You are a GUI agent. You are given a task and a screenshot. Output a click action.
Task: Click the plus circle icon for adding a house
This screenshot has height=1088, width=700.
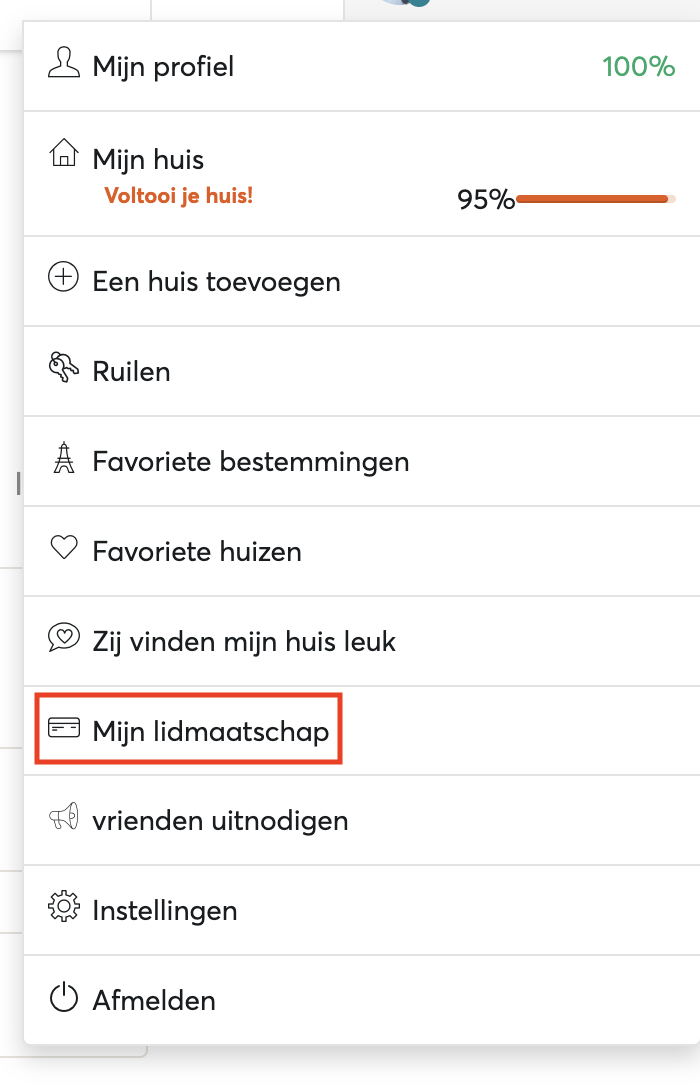(x=63, y=278)
